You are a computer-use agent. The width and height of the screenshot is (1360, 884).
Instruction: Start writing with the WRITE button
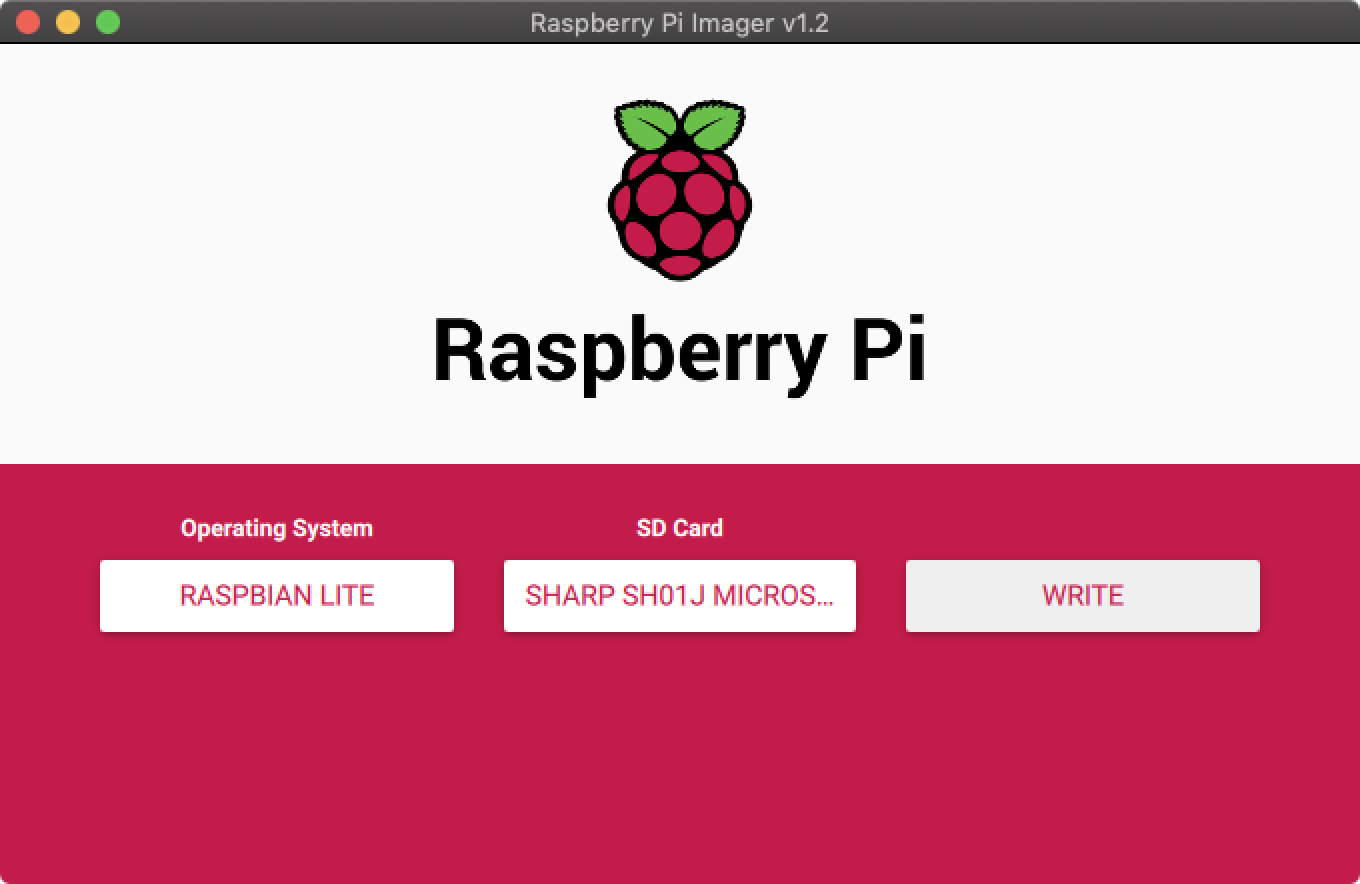click(1083, 596)
